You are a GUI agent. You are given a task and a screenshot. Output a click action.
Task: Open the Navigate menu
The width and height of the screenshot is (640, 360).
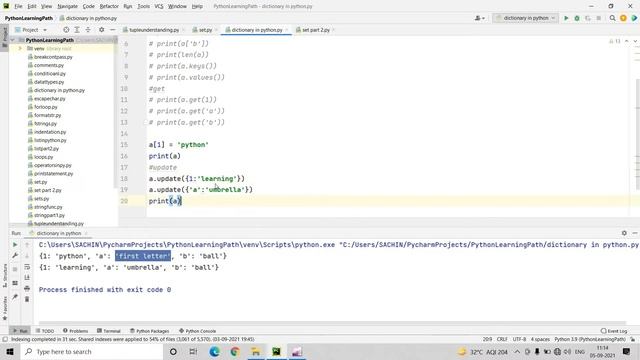point(67,7)
